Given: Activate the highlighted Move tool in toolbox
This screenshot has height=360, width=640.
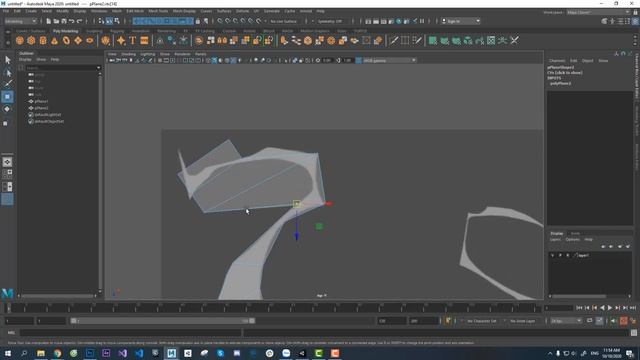Looking at the screenshot, I should (7, 97).
